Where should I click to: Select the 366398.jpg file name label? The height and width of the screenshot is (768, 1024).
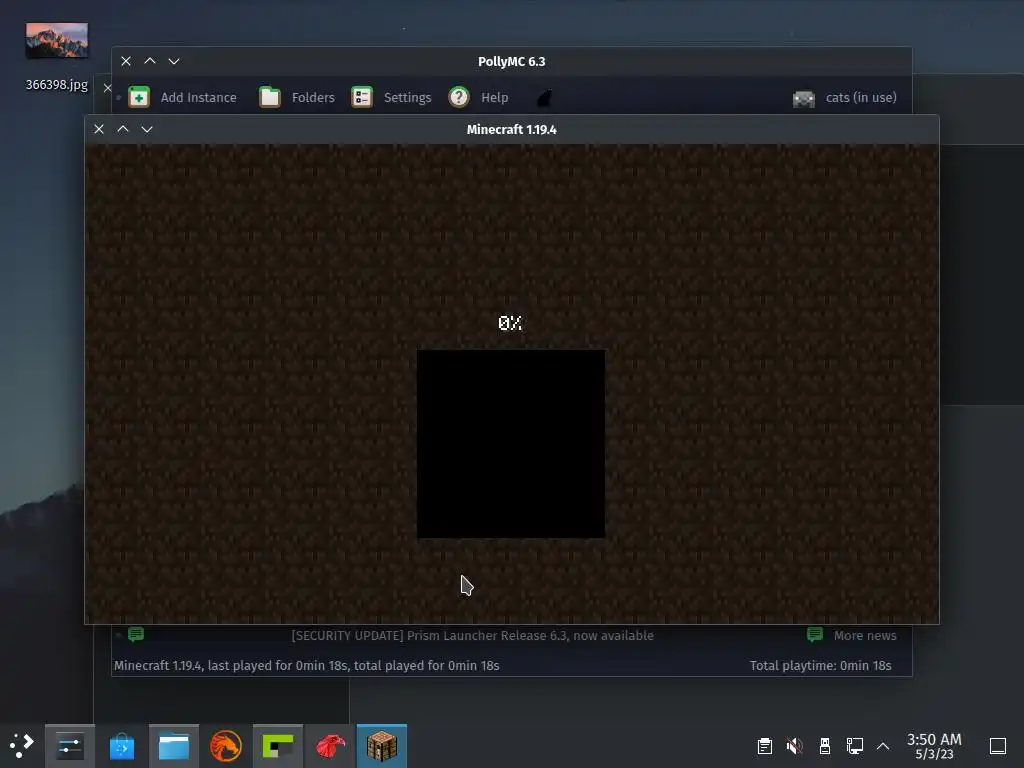pos(57,84)
